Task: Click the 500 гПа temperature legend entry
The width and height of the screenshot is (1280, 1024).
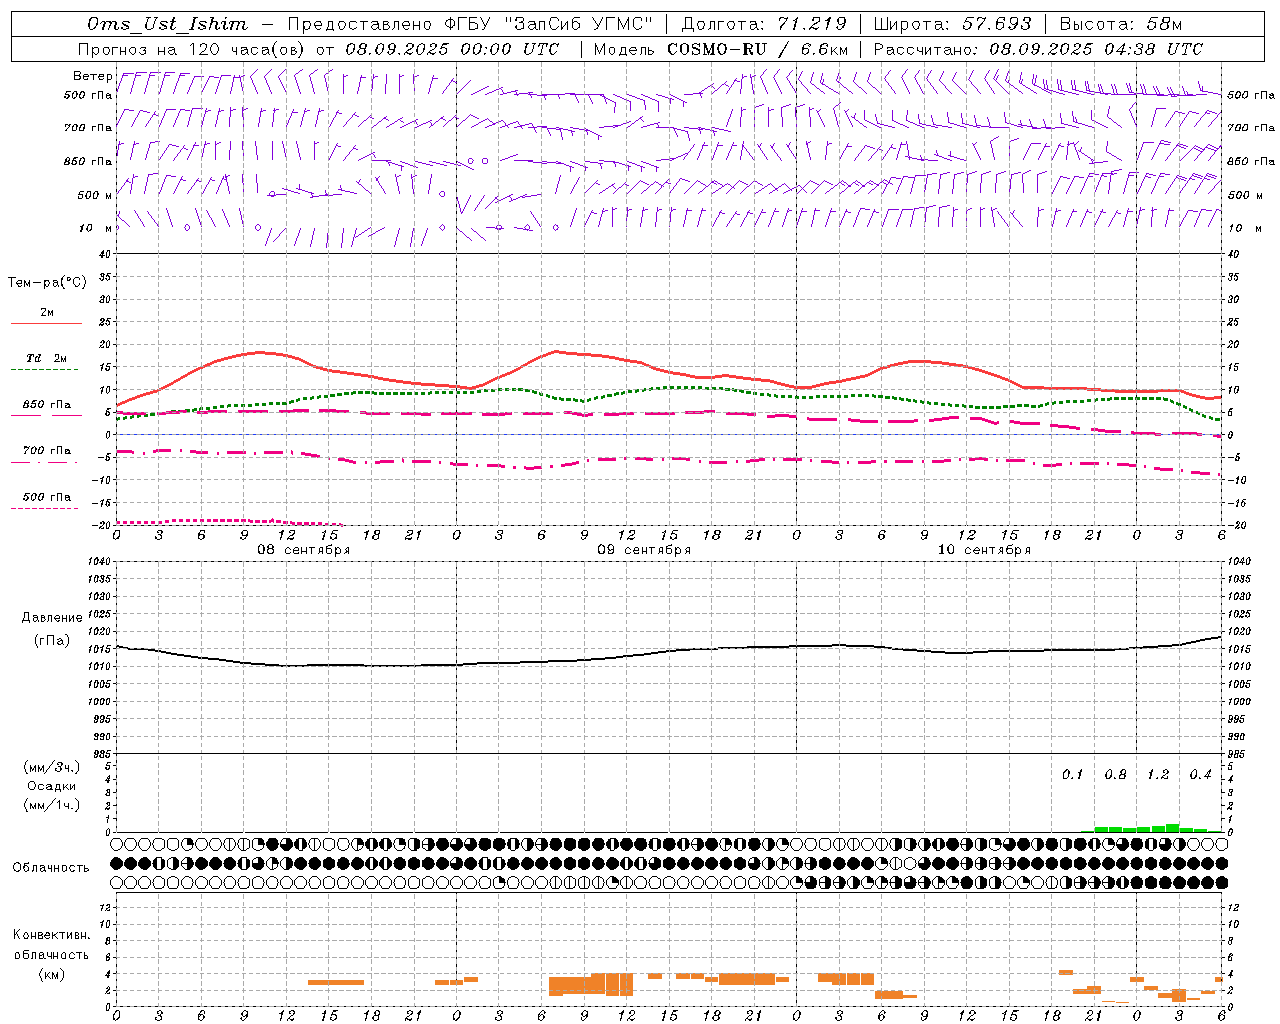Action: pos(46,496)
